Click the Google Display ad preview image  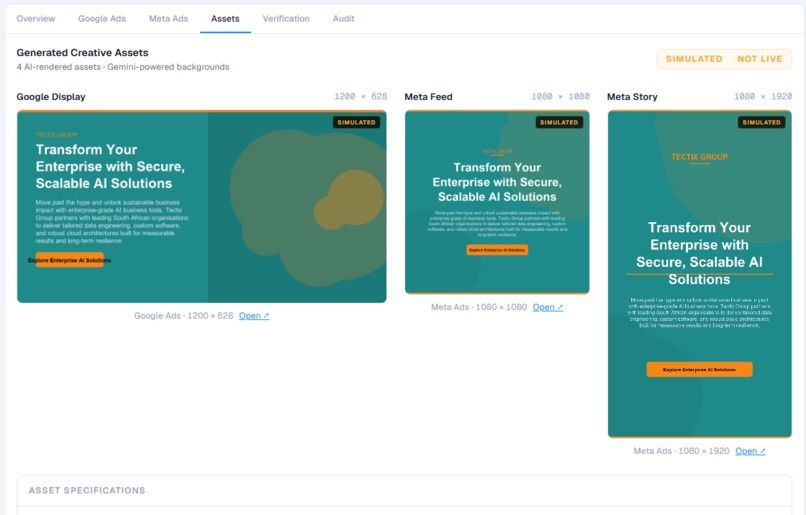pyautogui.click(x=202, y=207)
